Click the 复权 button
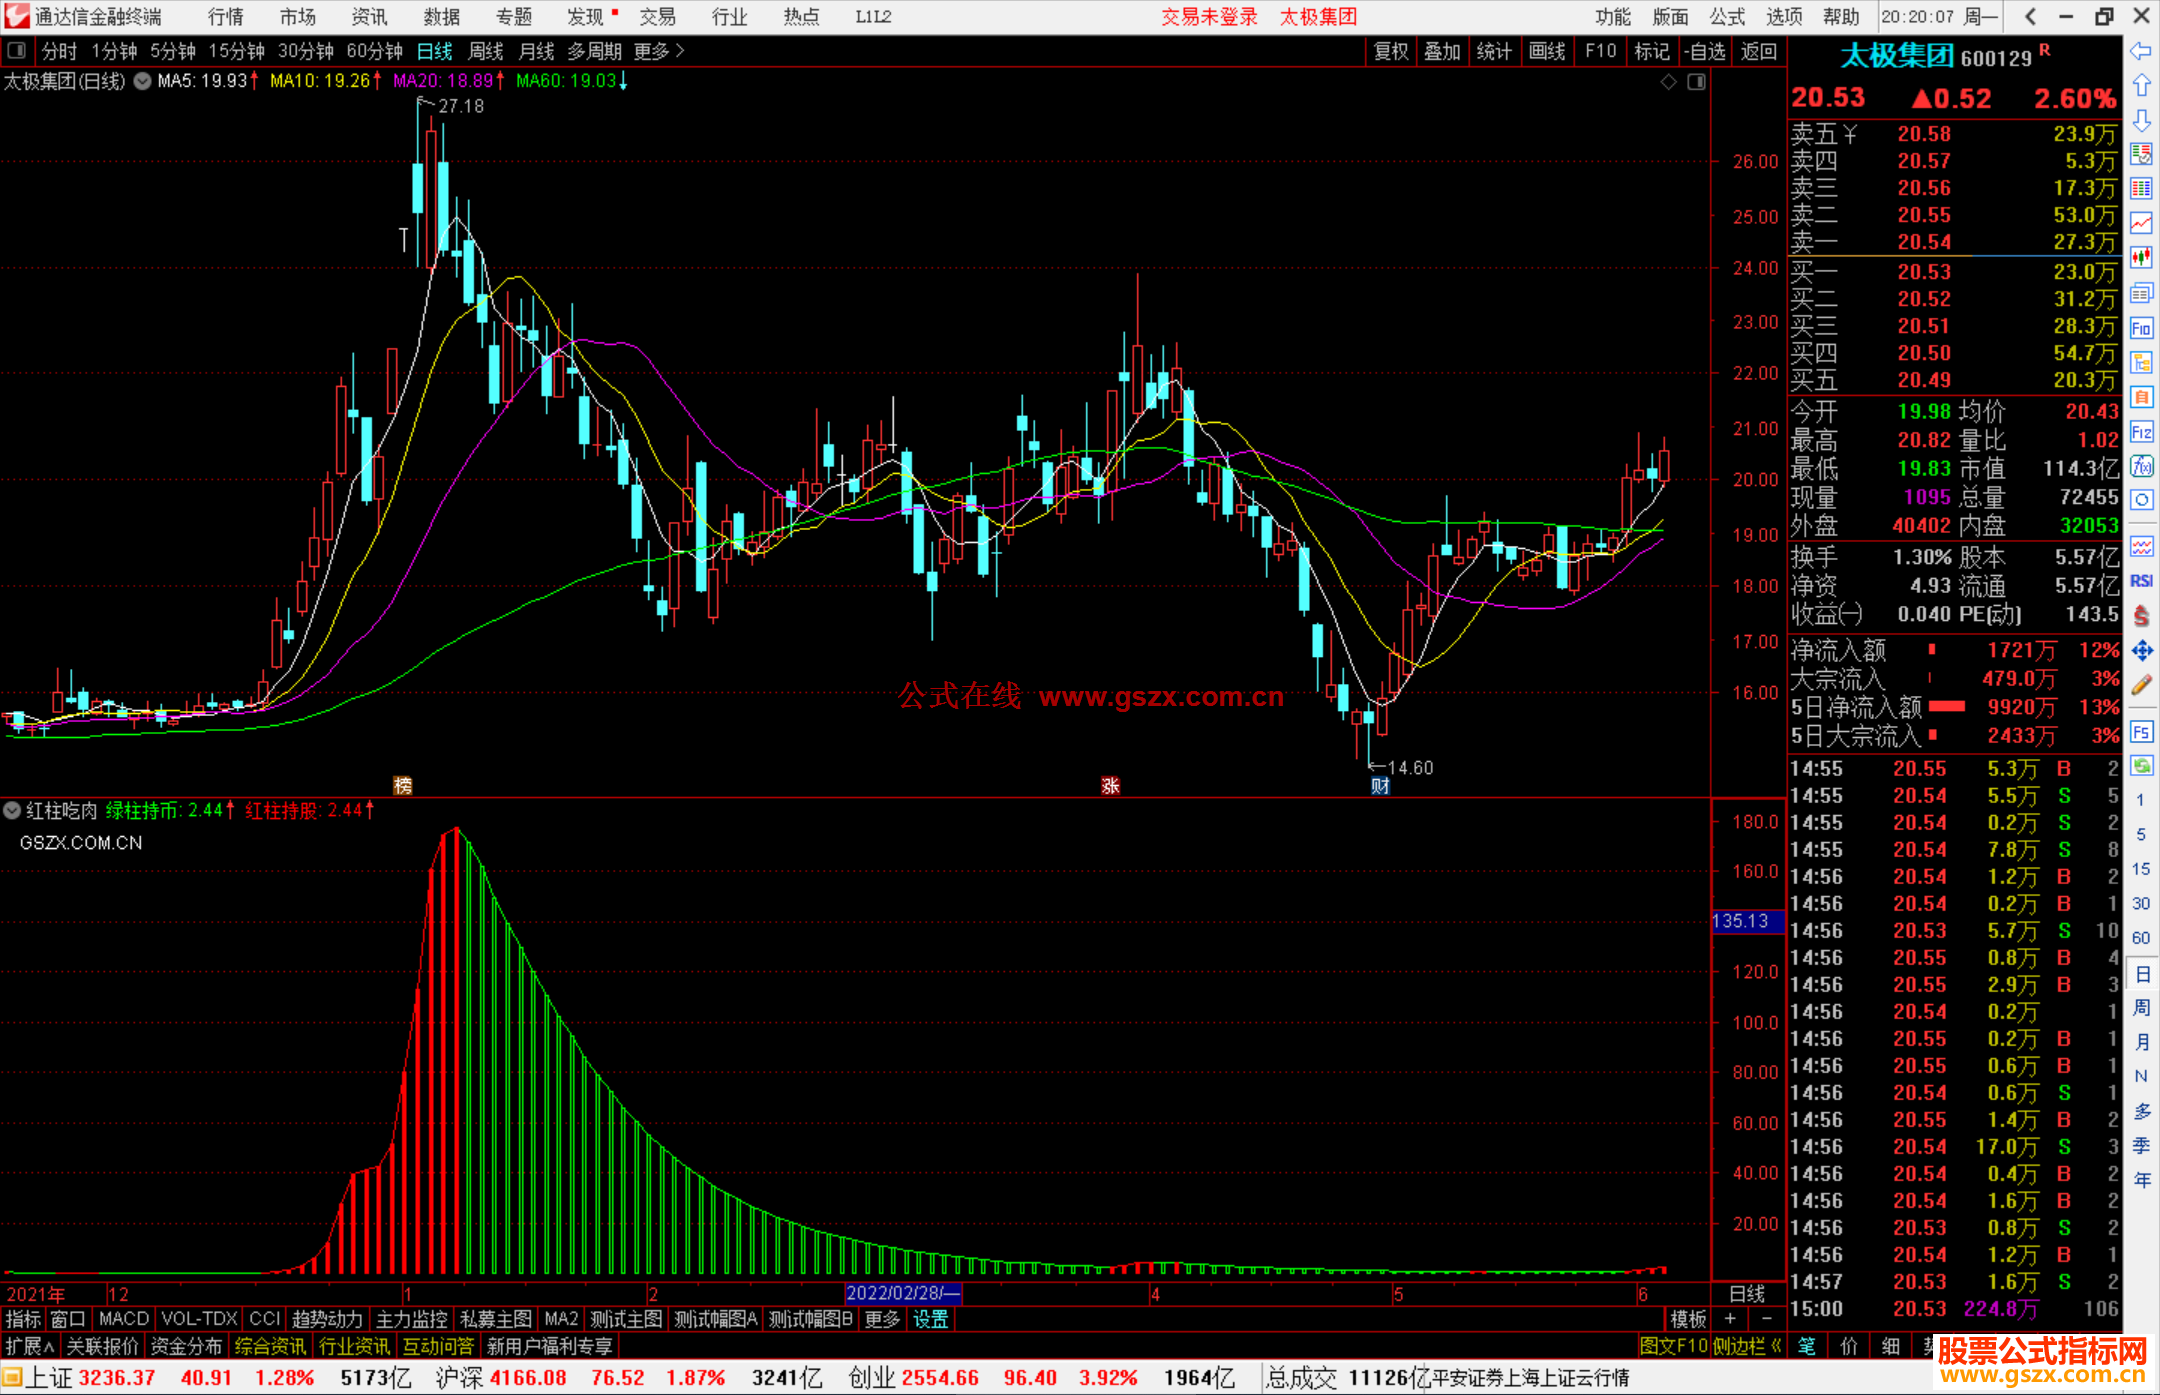The width and height of the screenshot is (2160, 1395). pos(1391,51)
